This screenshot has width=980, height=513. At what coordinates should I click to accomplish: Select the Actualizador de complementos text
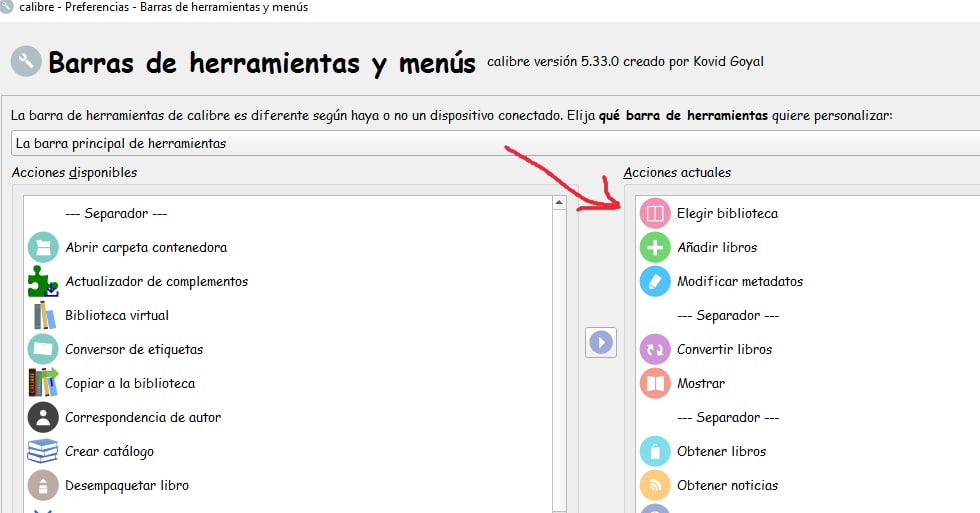pos(156,281)
